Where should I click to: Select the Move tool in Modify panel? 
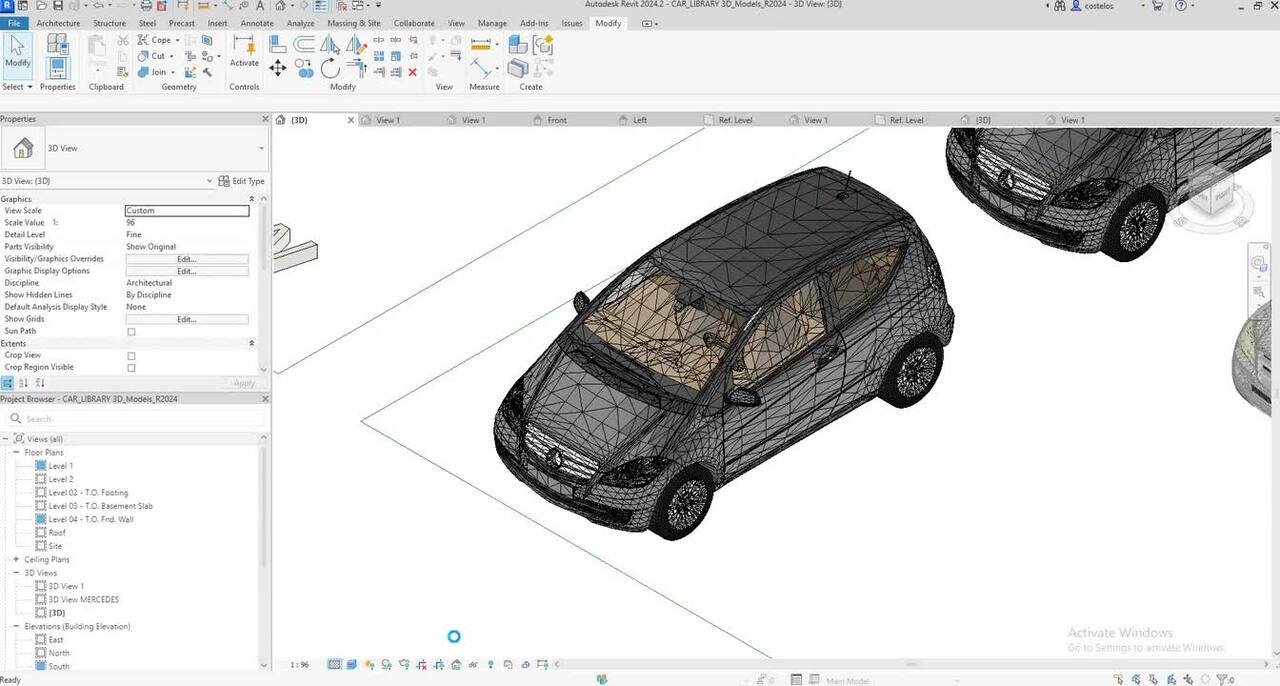tap(278, 68)
